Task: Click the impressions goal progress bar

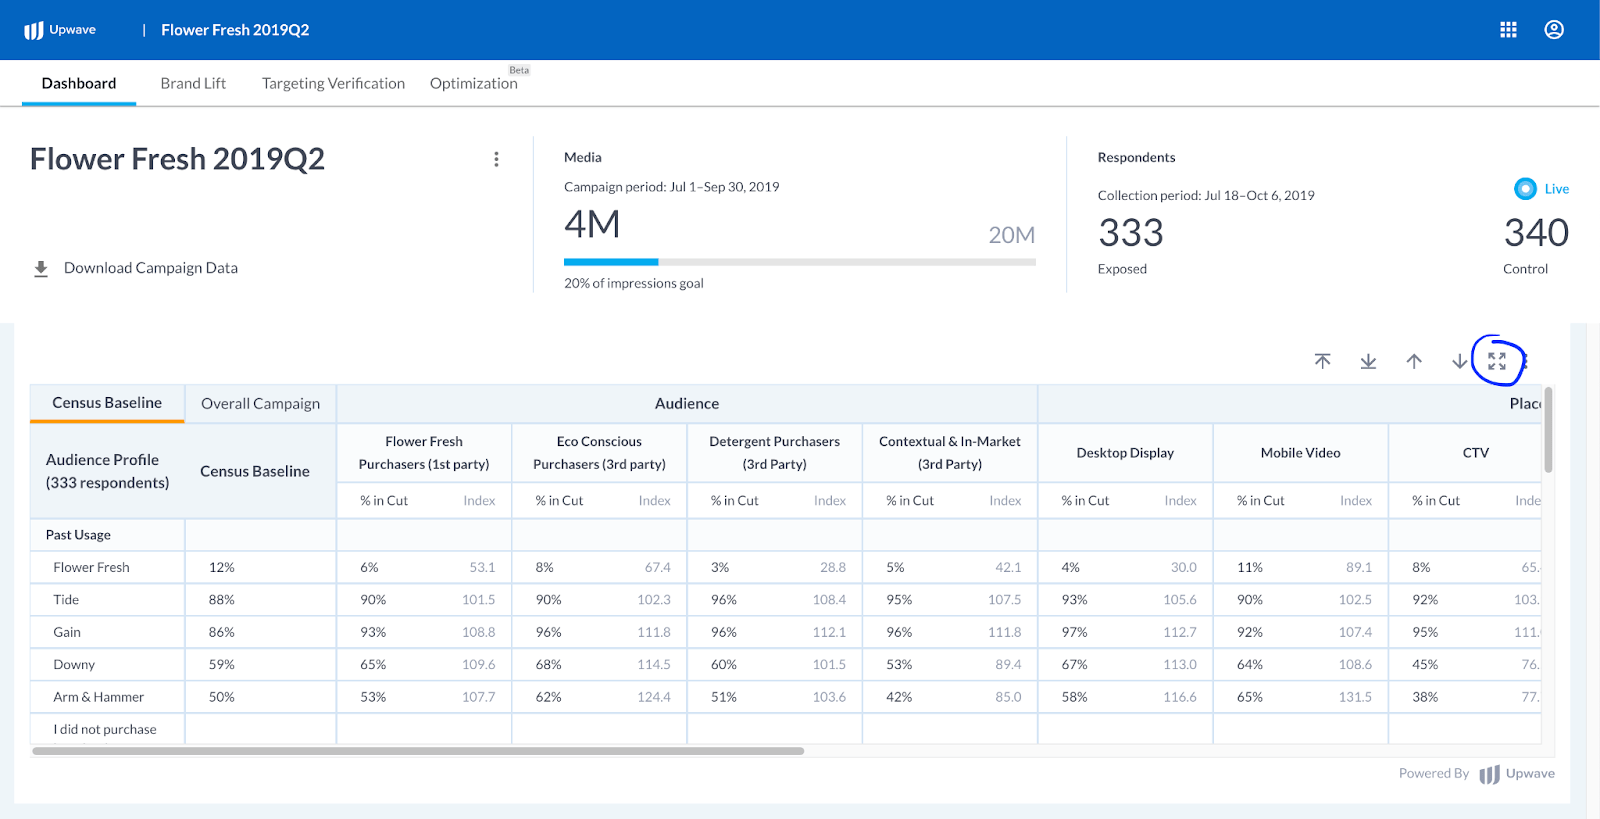Action: pos(799,262)
